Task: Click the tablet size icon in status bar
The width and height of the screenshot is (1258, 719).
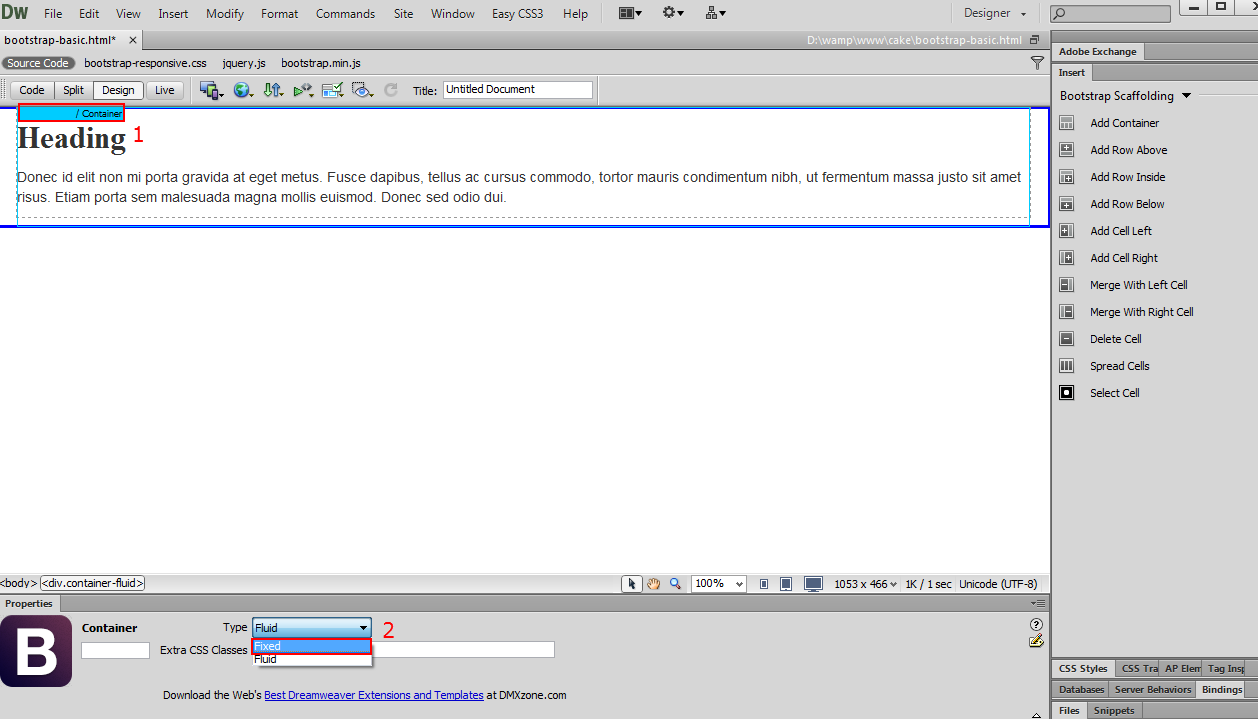Action: click(x=786, y=584)
